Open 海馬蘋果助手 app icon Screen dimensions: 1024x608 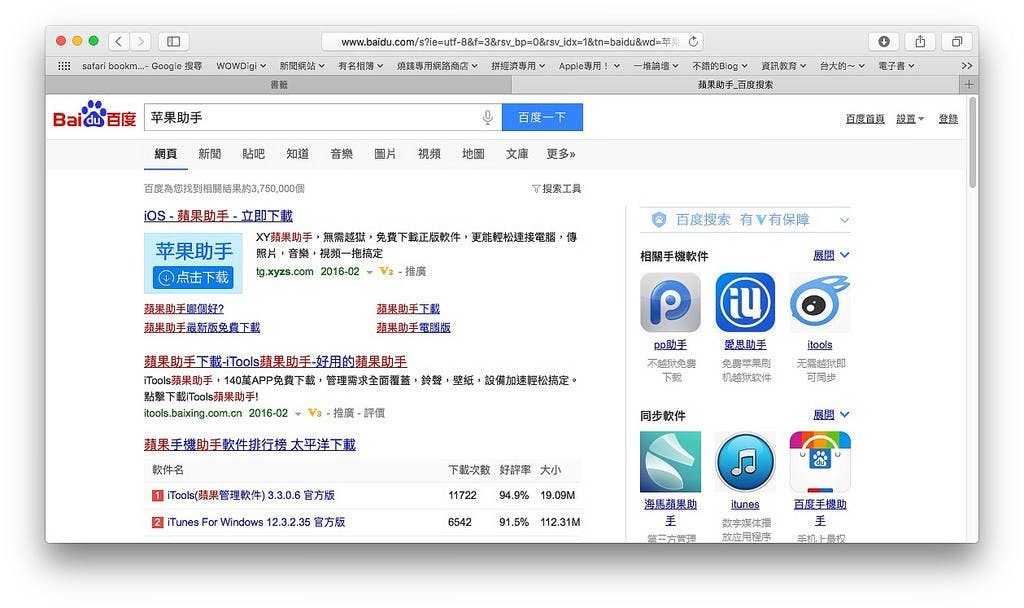(x=670, y=461)
